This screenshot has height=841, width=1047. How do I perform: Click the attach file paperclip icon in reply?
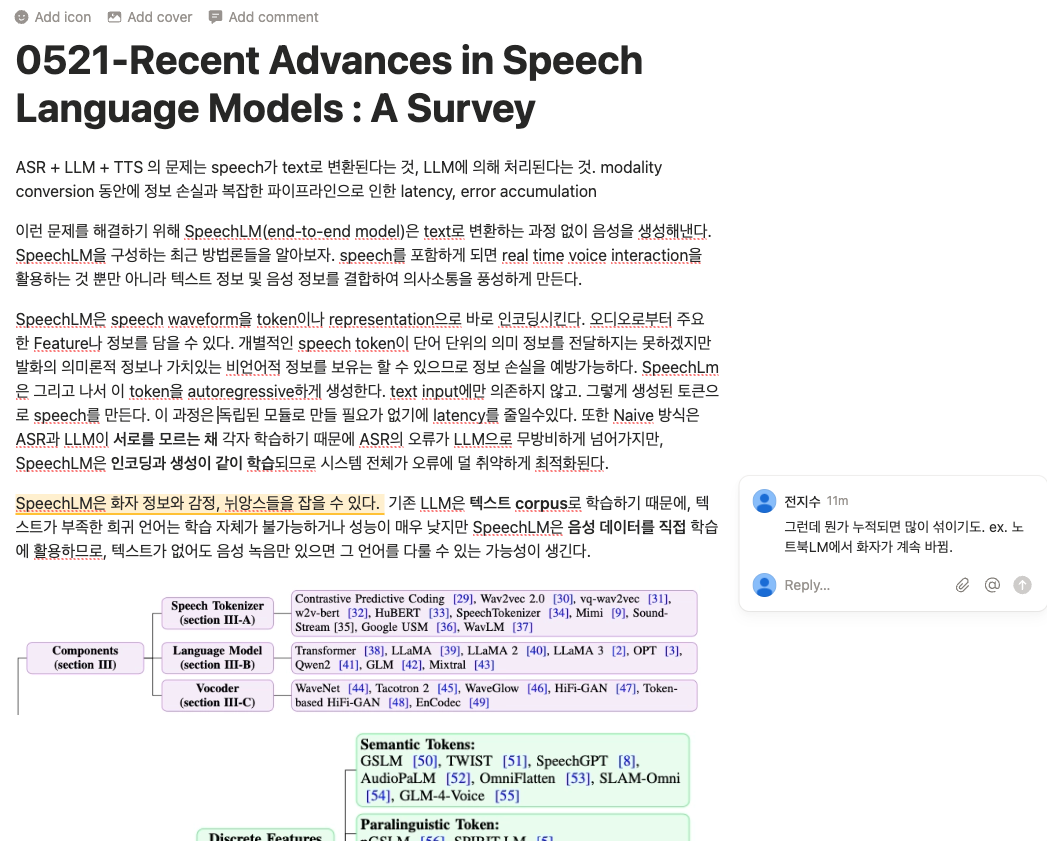pyautogui.click(x=962, y=585)
